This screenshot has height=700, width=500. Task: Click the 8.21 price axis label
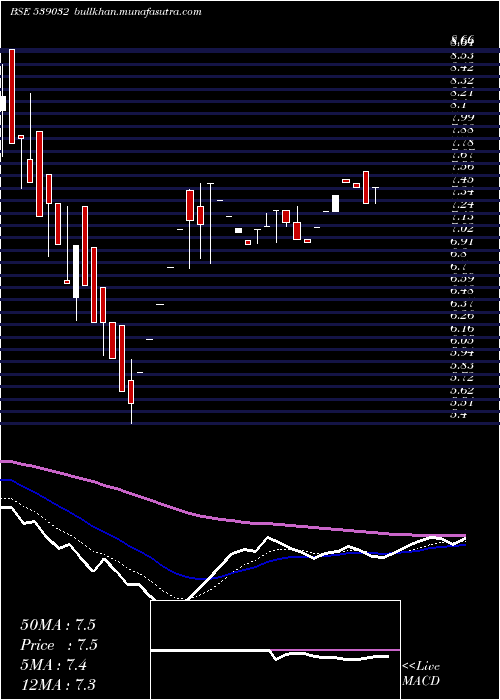462,93
